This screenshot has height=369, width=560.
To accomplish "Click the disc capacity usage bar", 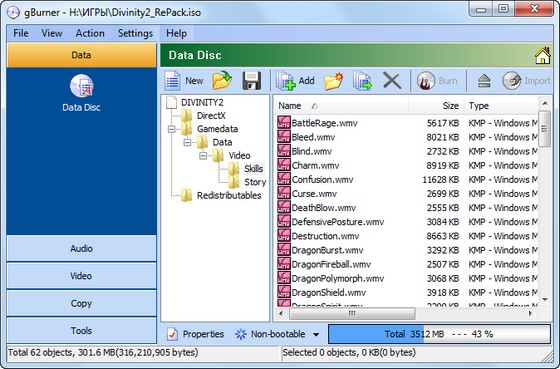I will click(439, 334).
